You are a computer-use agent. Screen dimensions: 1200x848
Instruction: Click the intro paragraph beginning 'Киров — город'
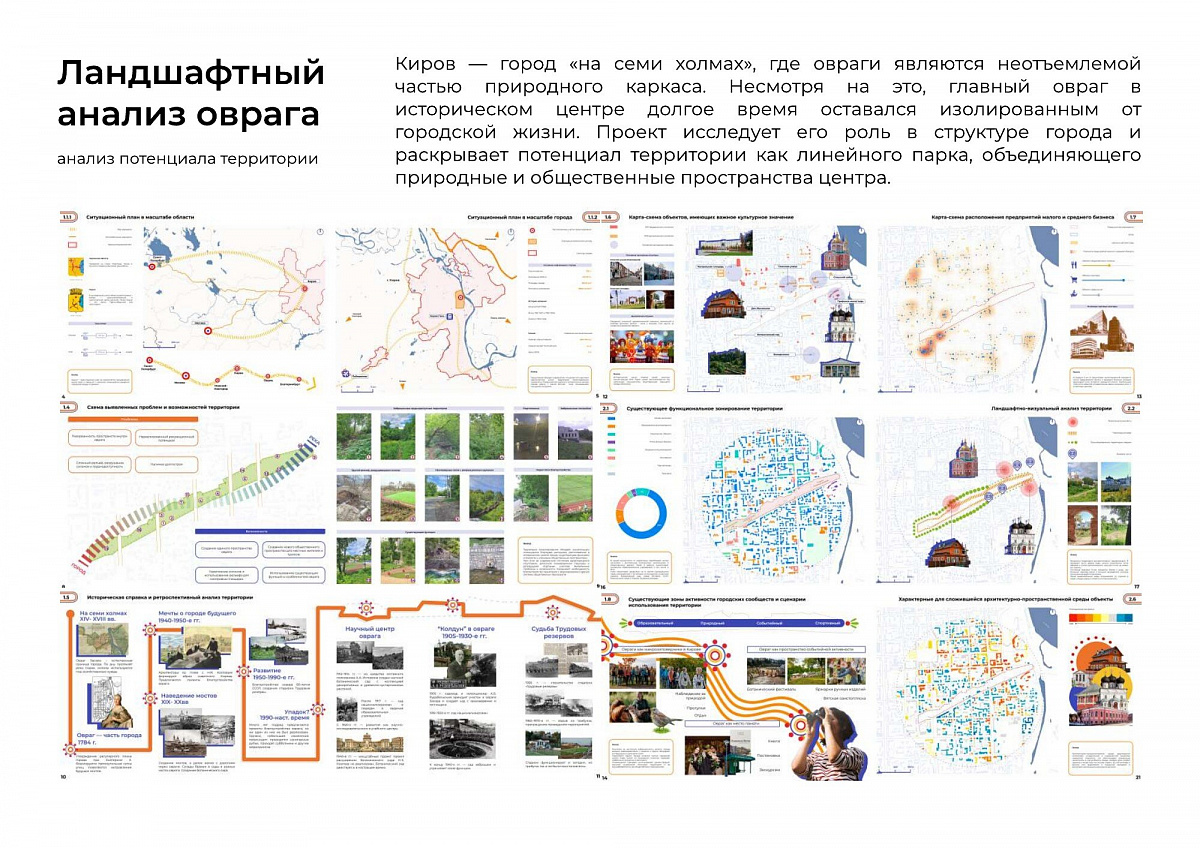coord(768,122)
